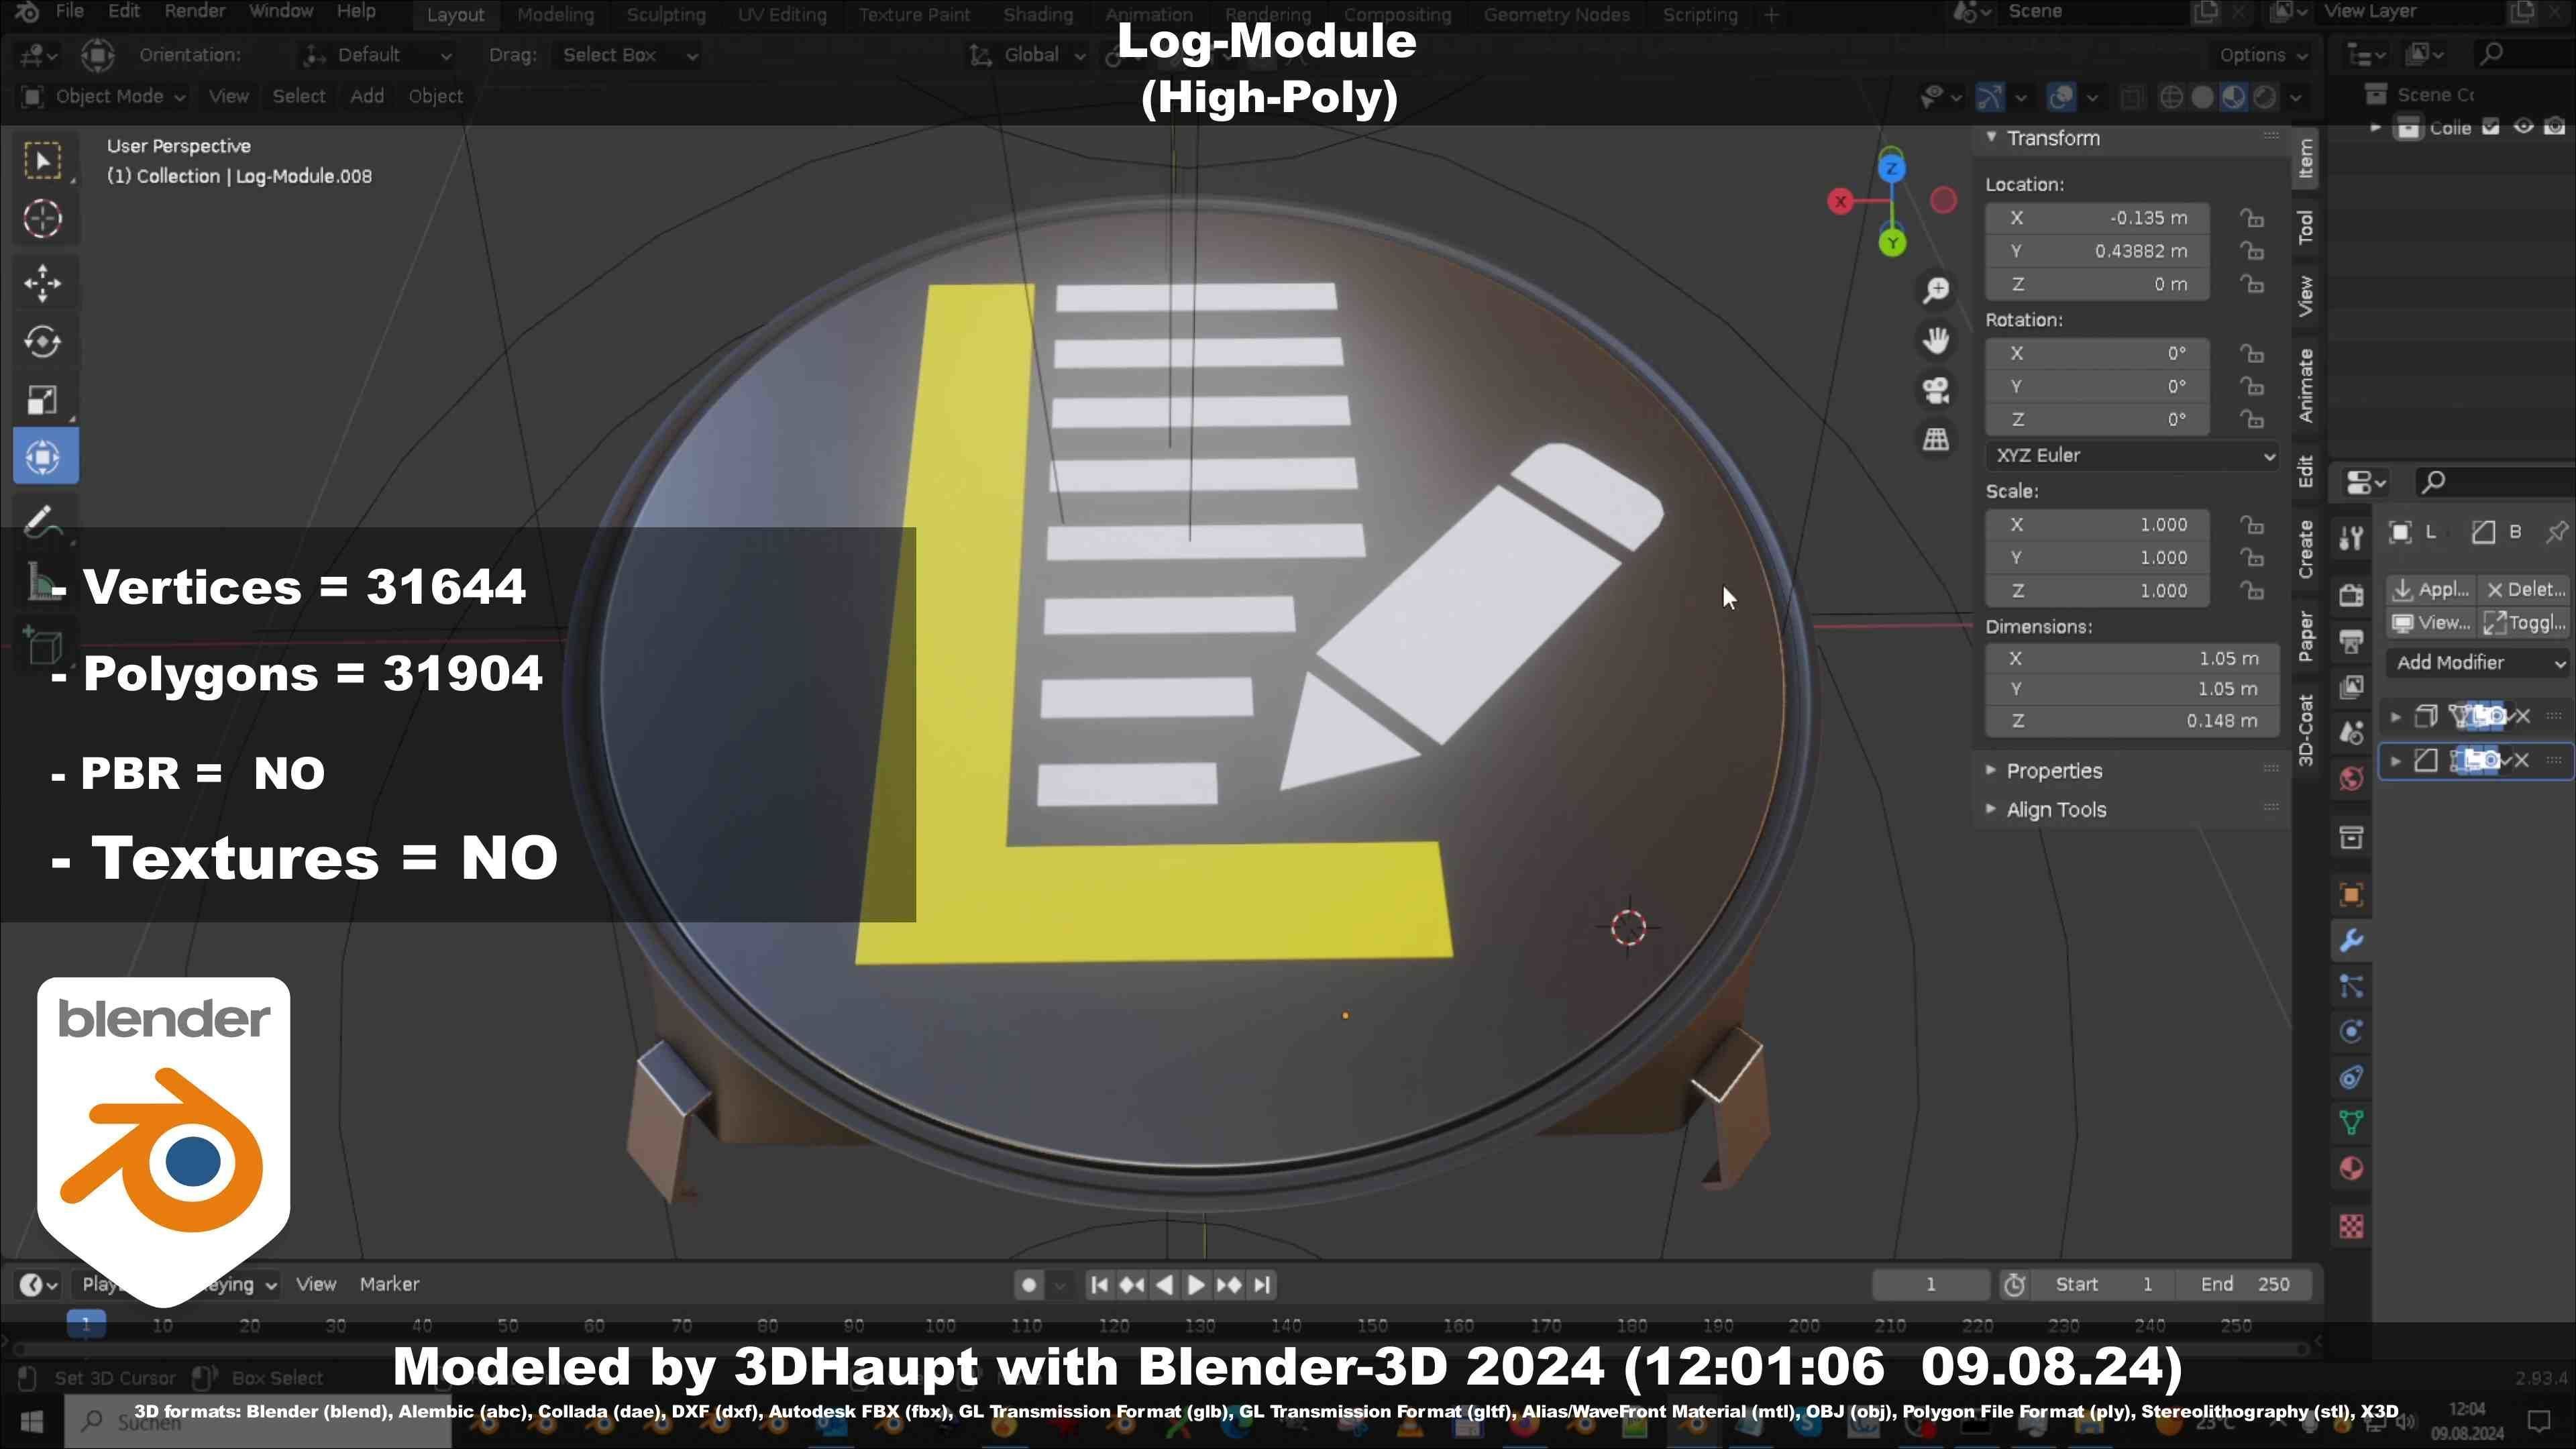Screen dimensions: 2576x1449
Task: Expand the Properties panel in sidebar
Action: [2054, 771]
